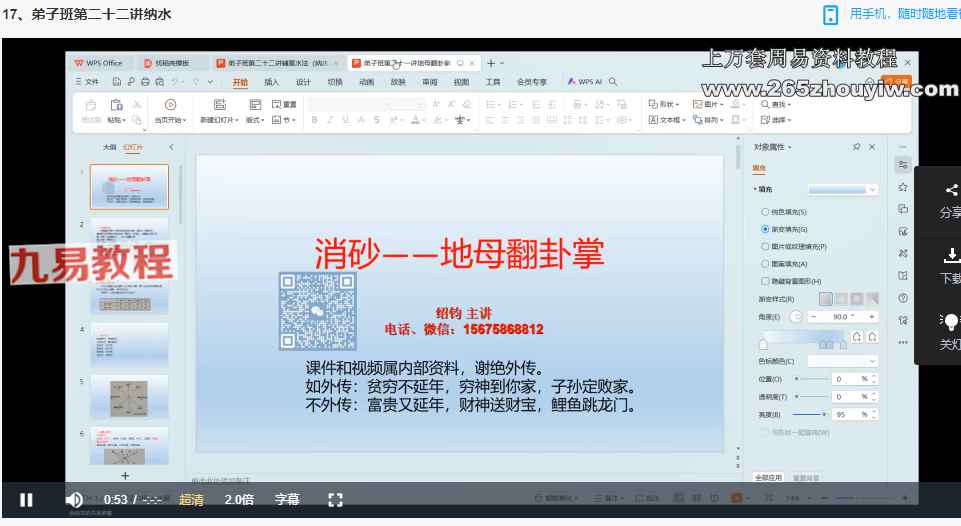The width and height of the screenshot is (961, 526).
Task: Check 隐藏背景图形(H) checkbox
Action: pyautogui.click(x=765, y=281)
